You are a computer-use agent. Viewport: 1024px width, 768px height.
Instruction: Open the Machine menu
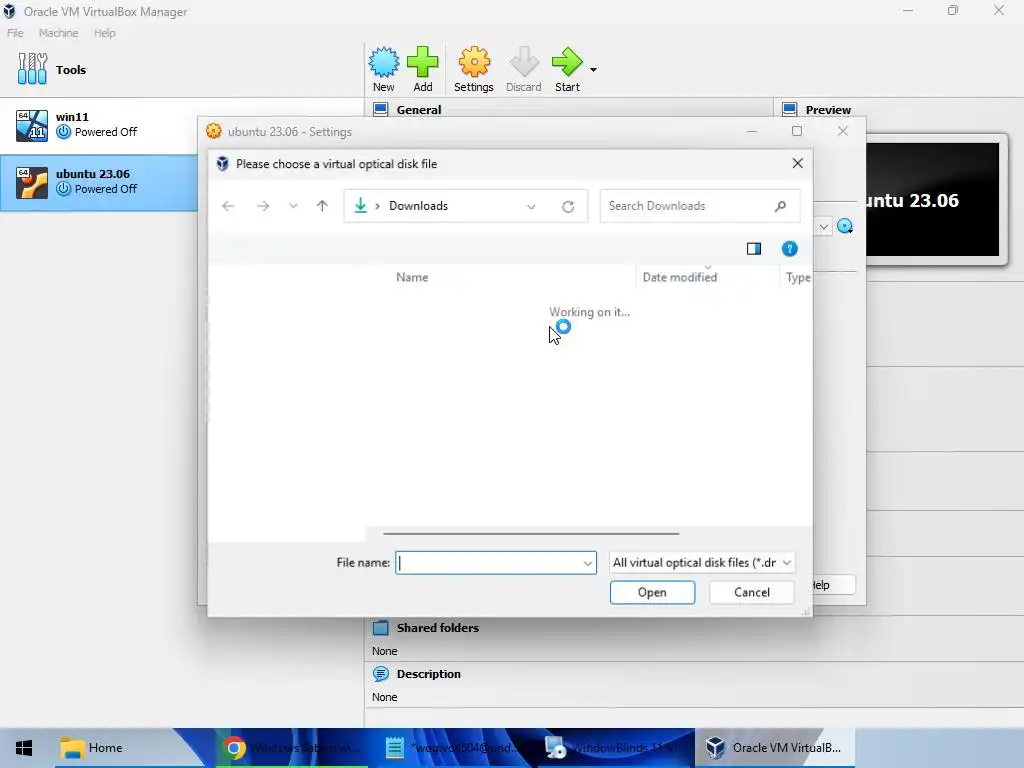58,33
